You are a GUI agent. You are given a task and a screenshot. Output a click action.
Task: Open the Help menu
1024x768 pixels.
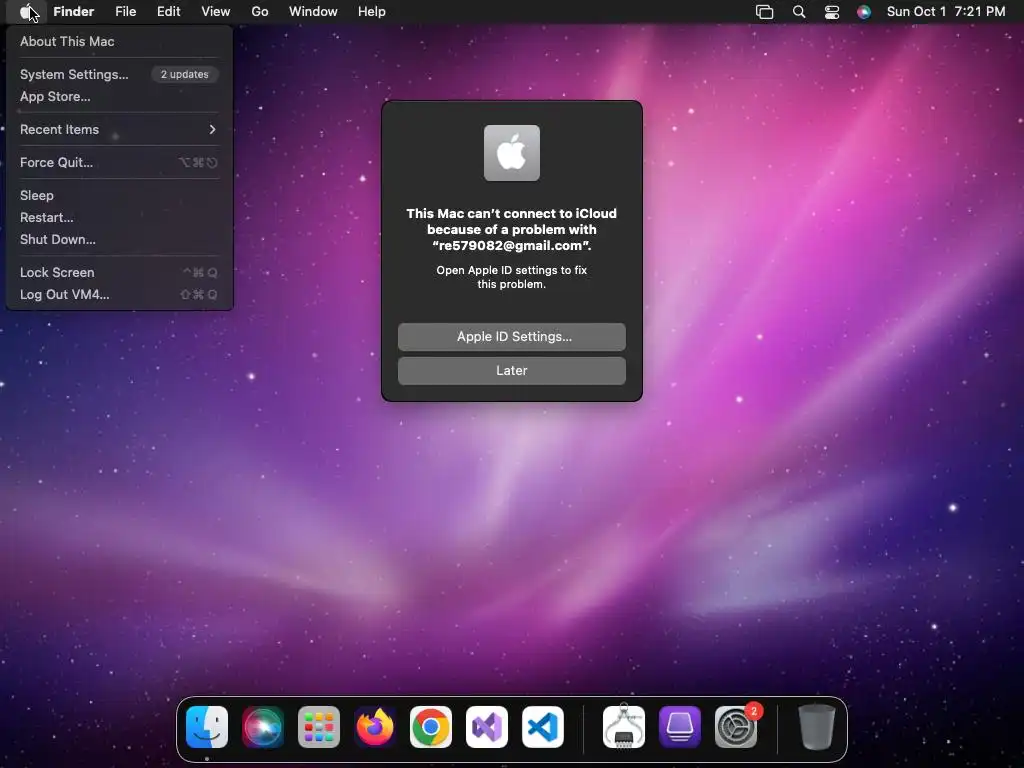(372, 12)
